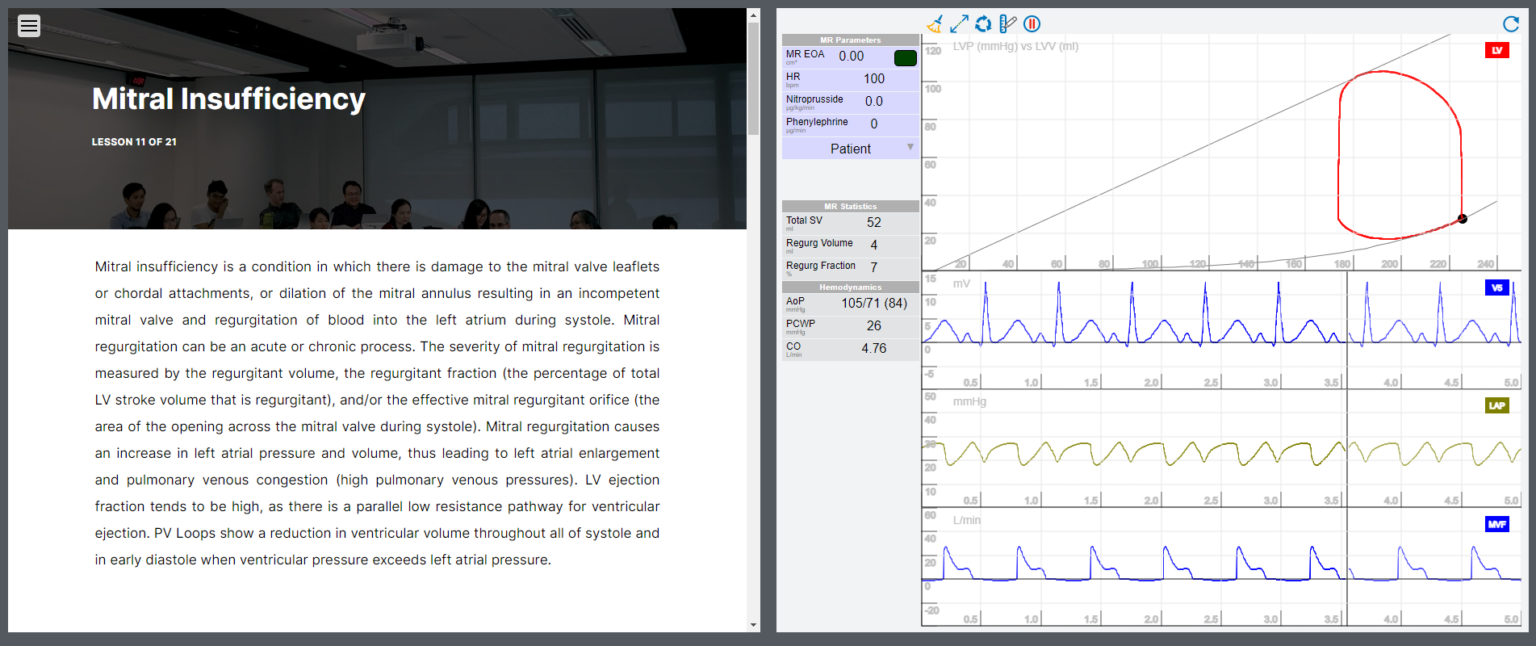Image resolution: width=1536 pixels, height=646 pixels.
Task: Click the lesson pane scrollbar down arrow
Action: click(x=753, y=625)
